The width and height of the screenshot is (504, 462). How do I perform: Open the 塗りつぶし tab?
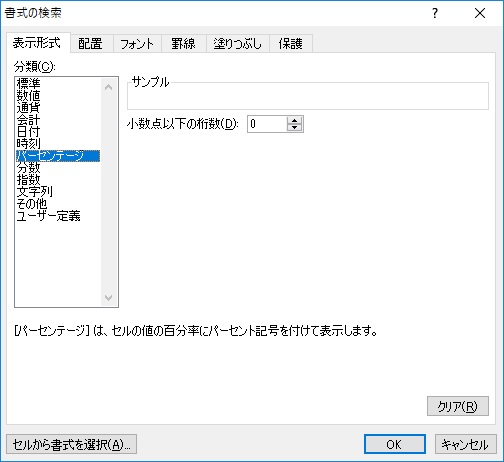(x=237, y=44)
